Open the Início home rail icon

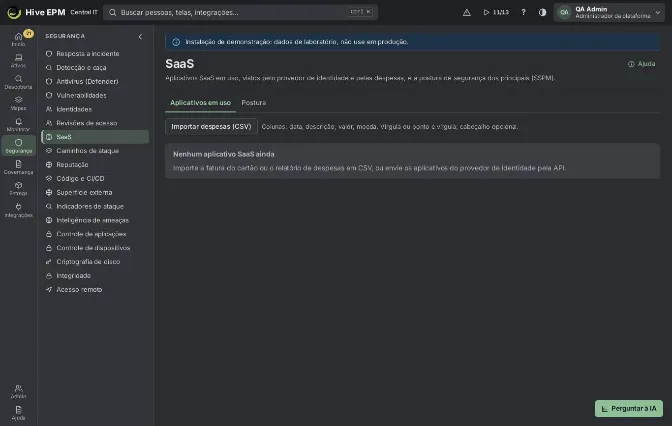click(x=18, y=39)
